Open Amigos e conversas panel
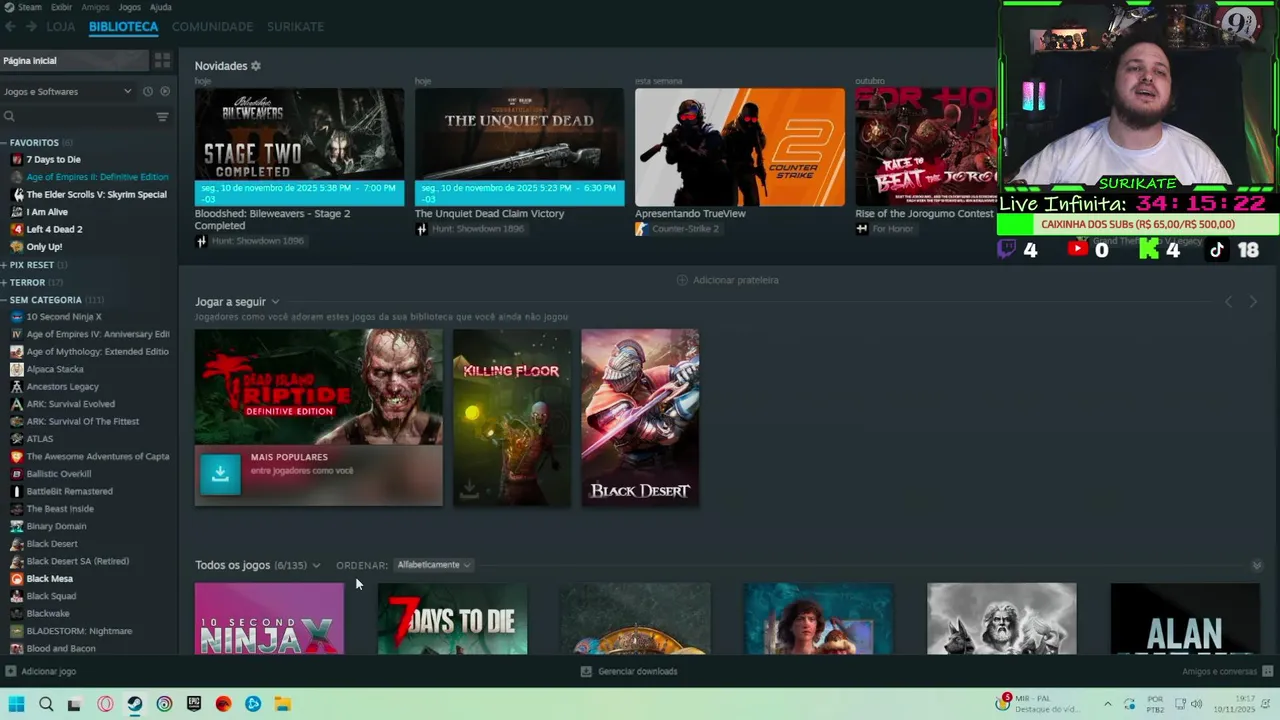 (1227, 672)
